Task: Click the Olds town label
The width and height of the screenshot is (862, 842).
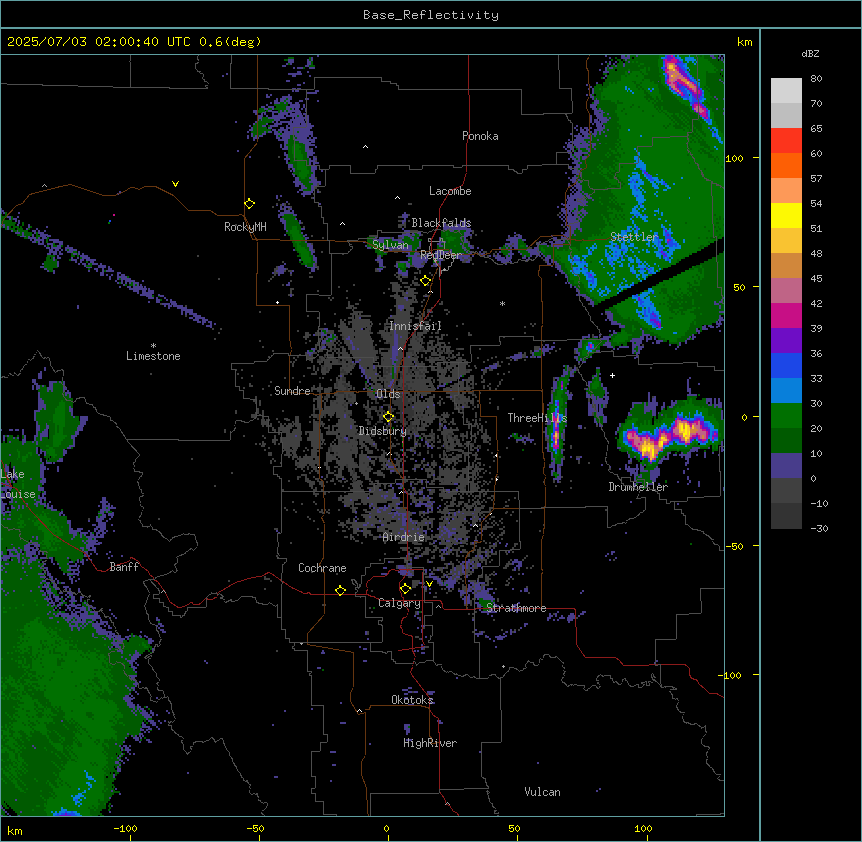Action: [388, 394]
